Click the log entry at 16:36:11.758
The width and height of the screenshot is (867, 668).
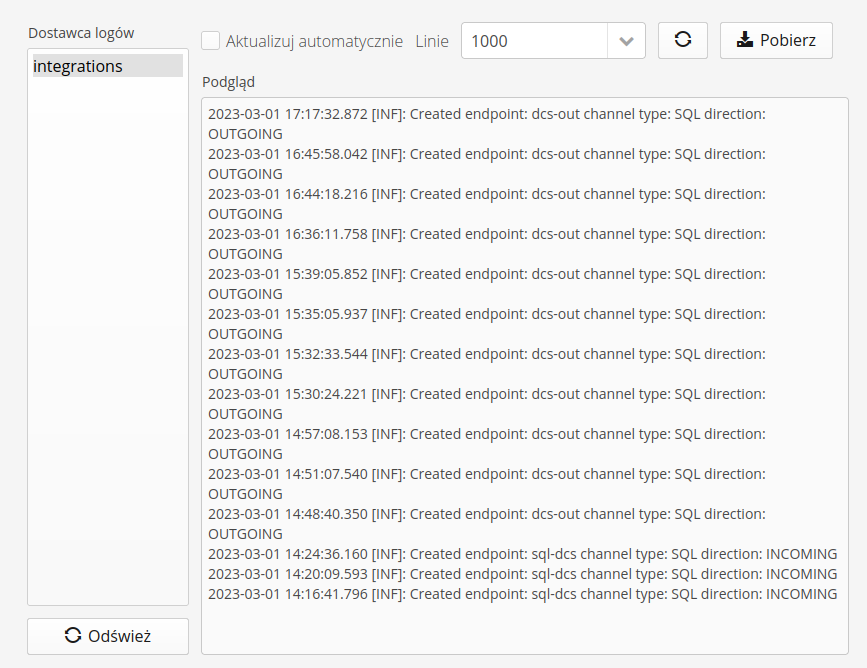click(x=486, y=234)
